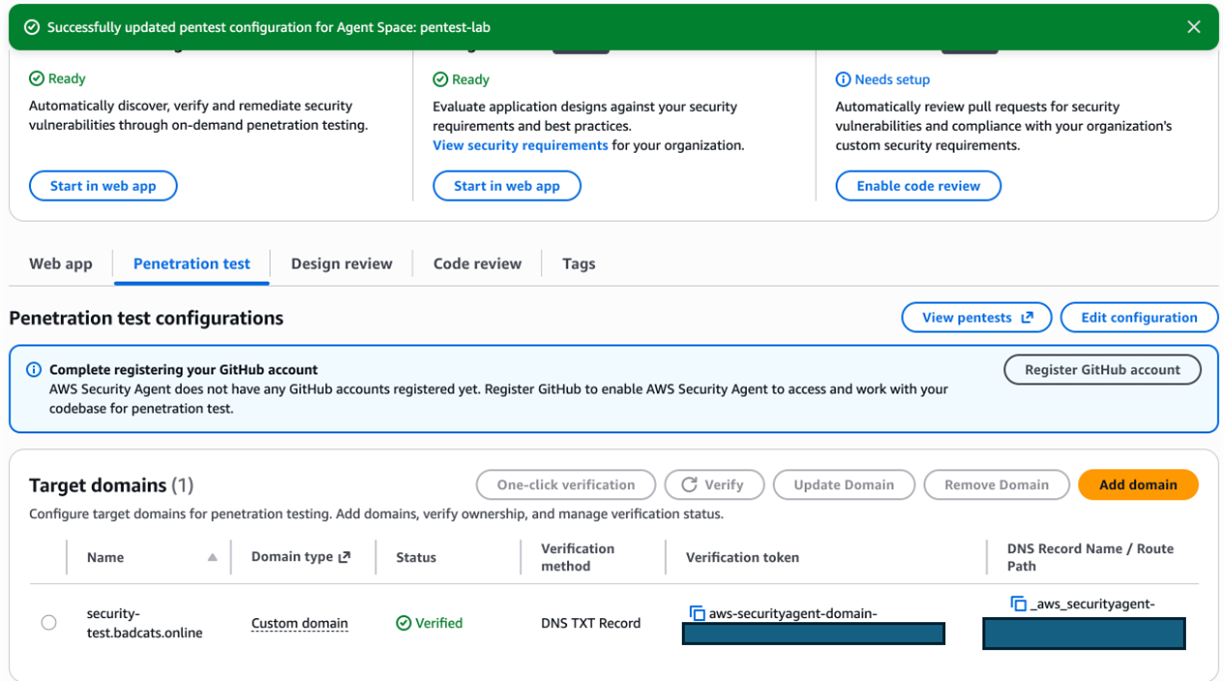Click the Needs setup status icon
The width and height of the screenshot is (1224, 681).
click(843, 80)
